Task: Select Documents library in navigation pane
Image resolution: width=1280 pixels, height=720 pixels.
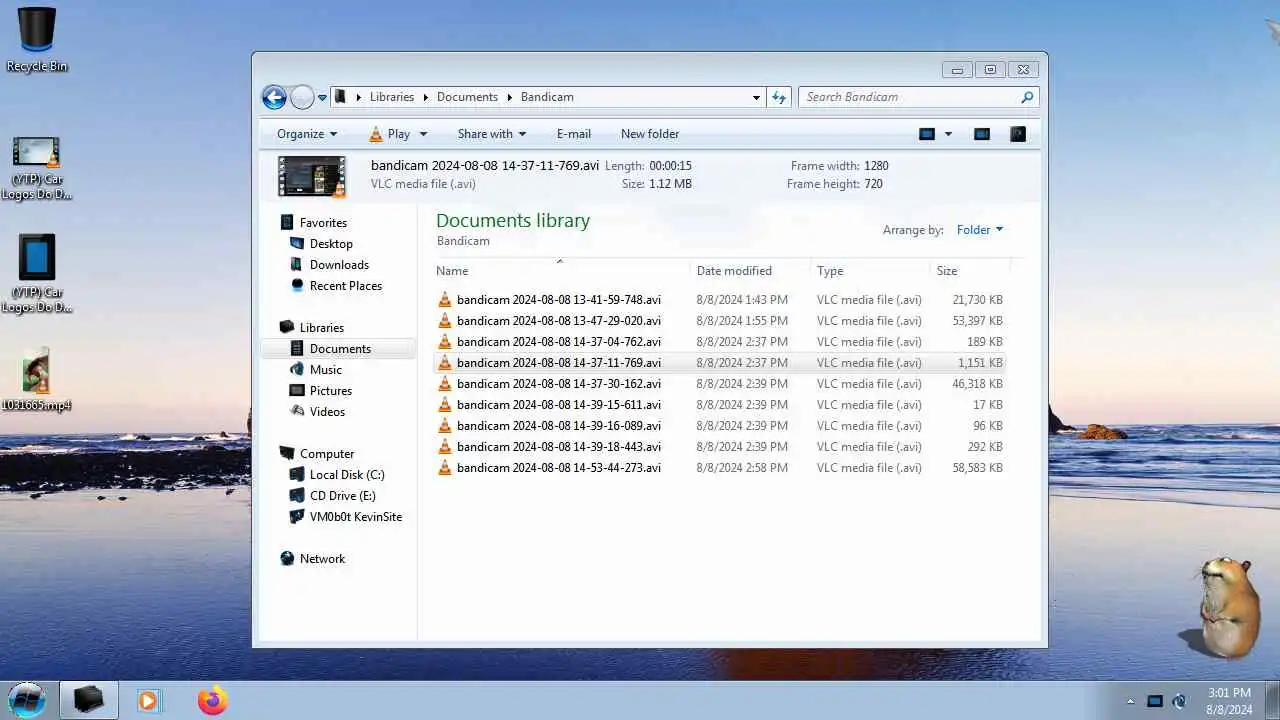Action: (x=340, y=349)
